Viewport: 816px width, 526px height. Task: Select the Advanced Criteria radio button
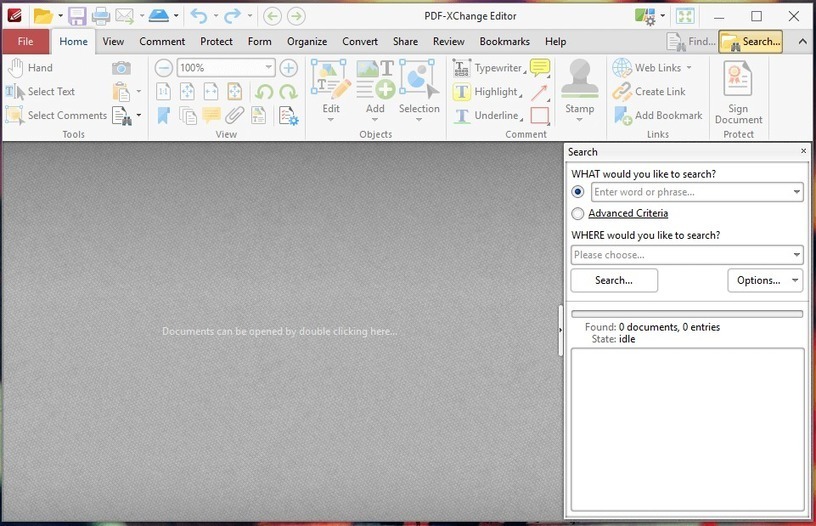pos(578,213)
